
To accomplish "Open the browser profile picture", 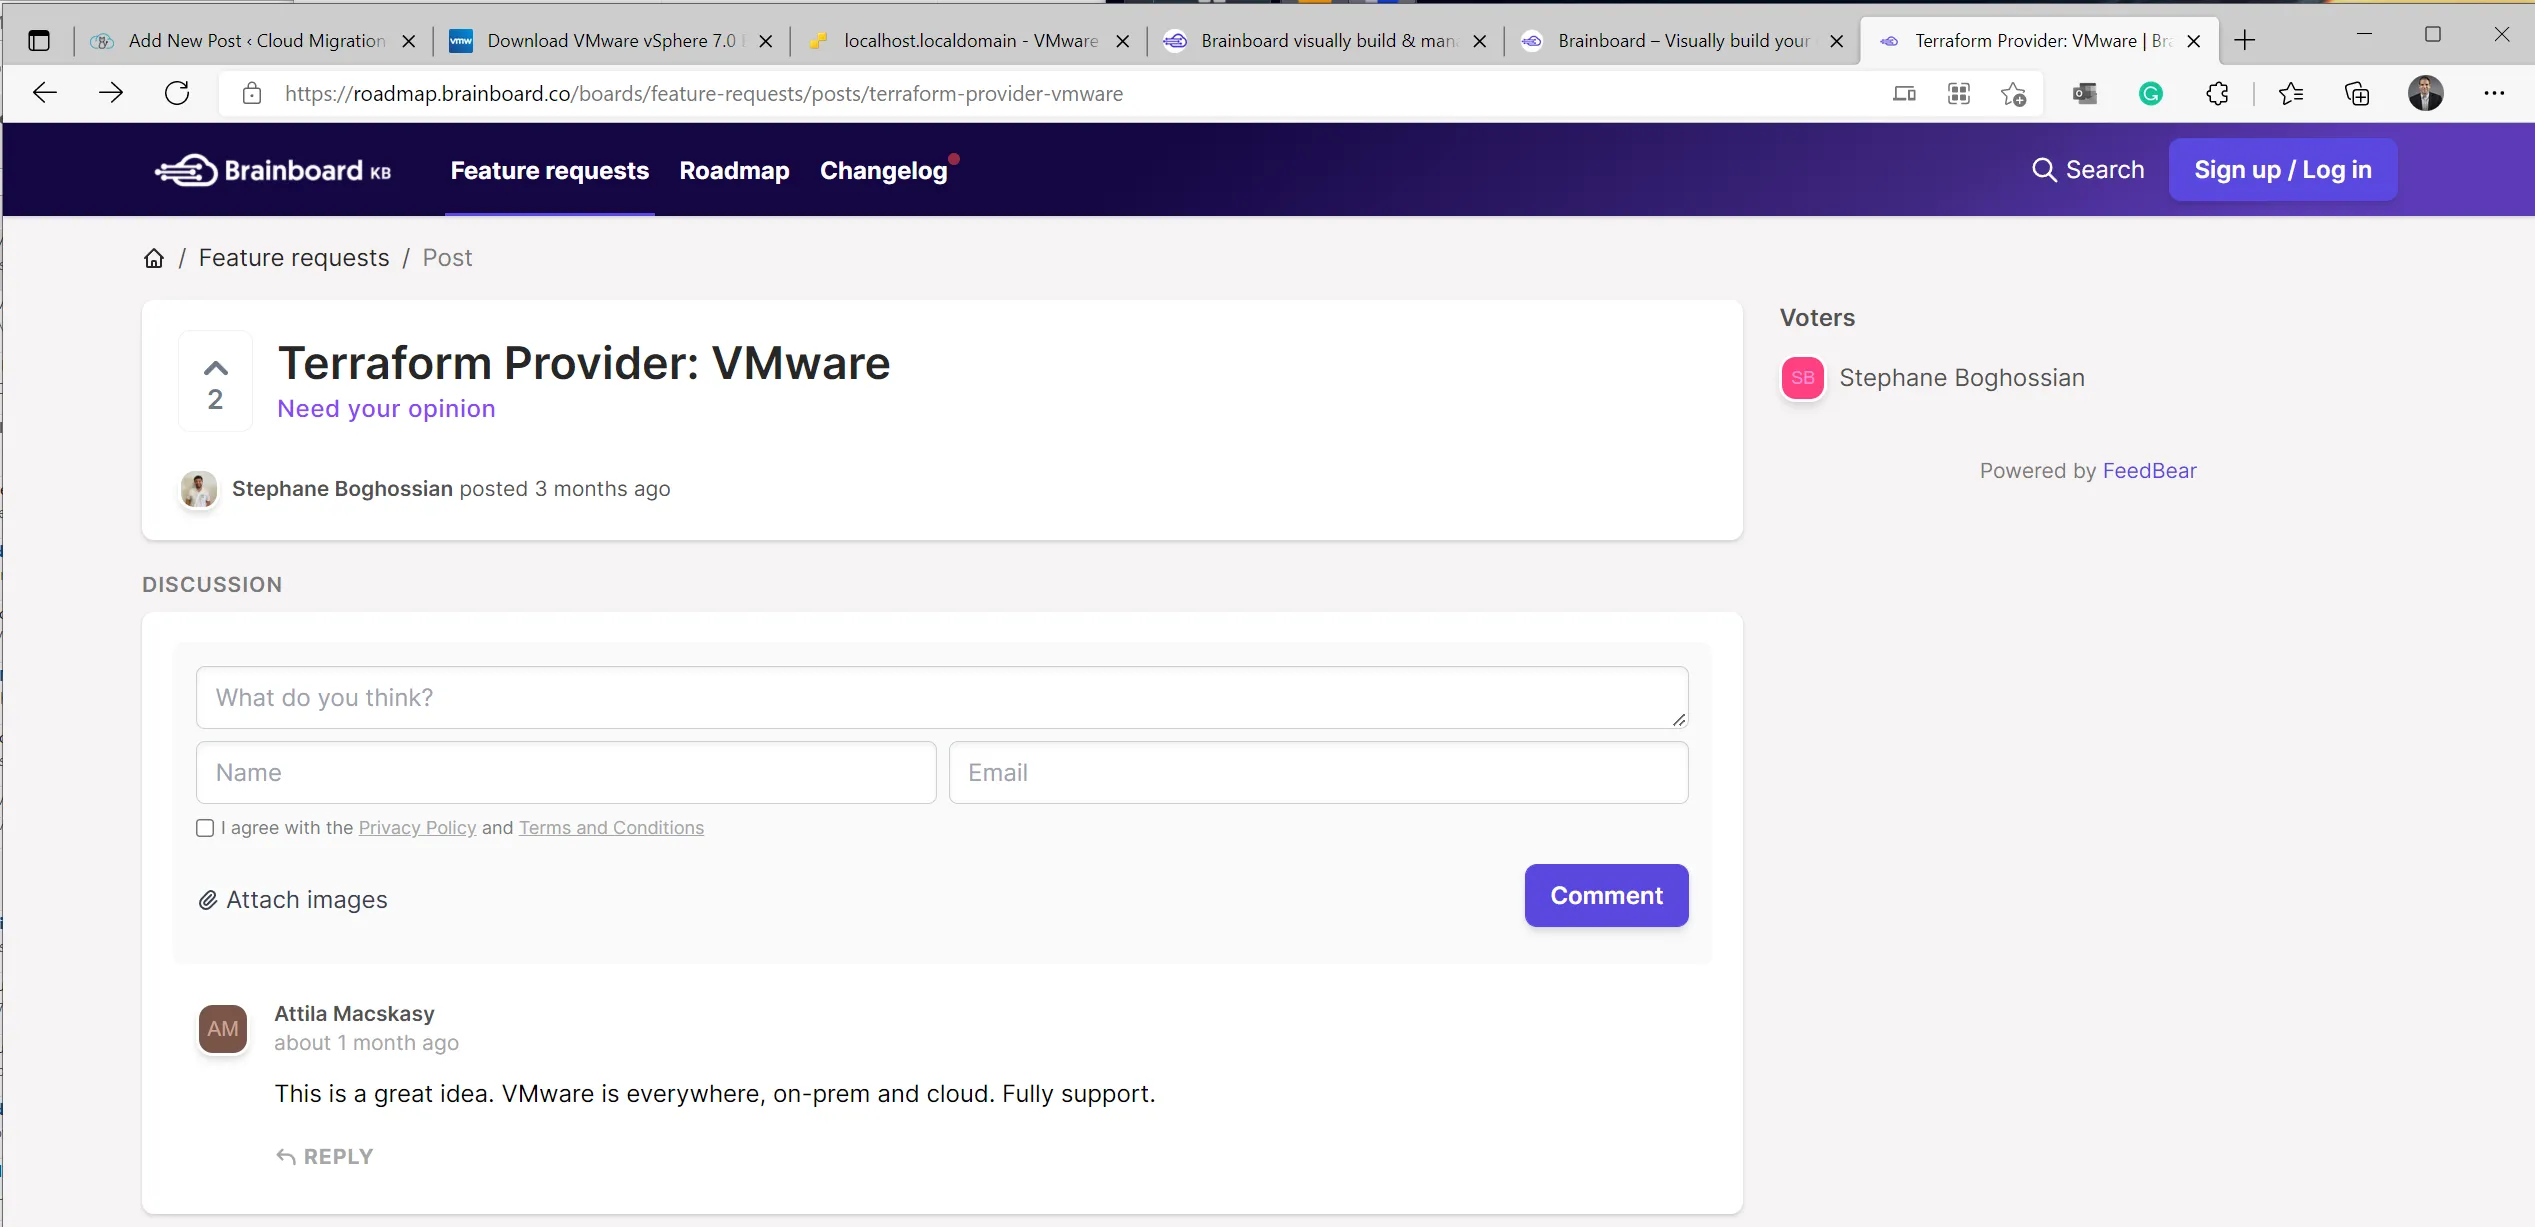I will (x=2426, y=93).
